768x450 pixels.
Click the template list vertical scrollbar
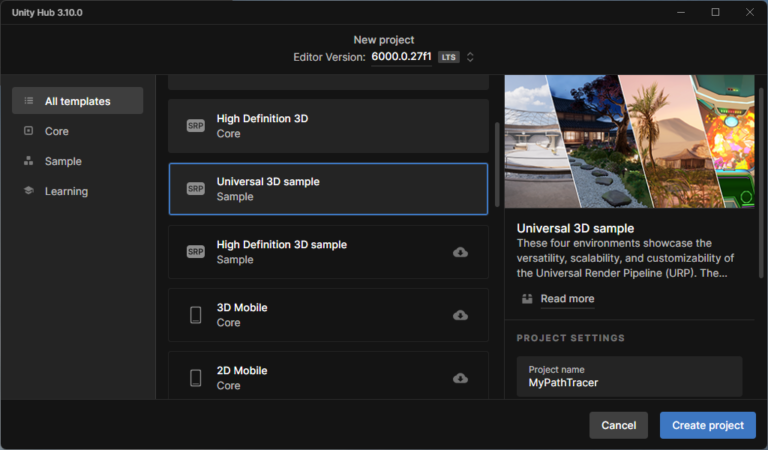click(497, 165)
